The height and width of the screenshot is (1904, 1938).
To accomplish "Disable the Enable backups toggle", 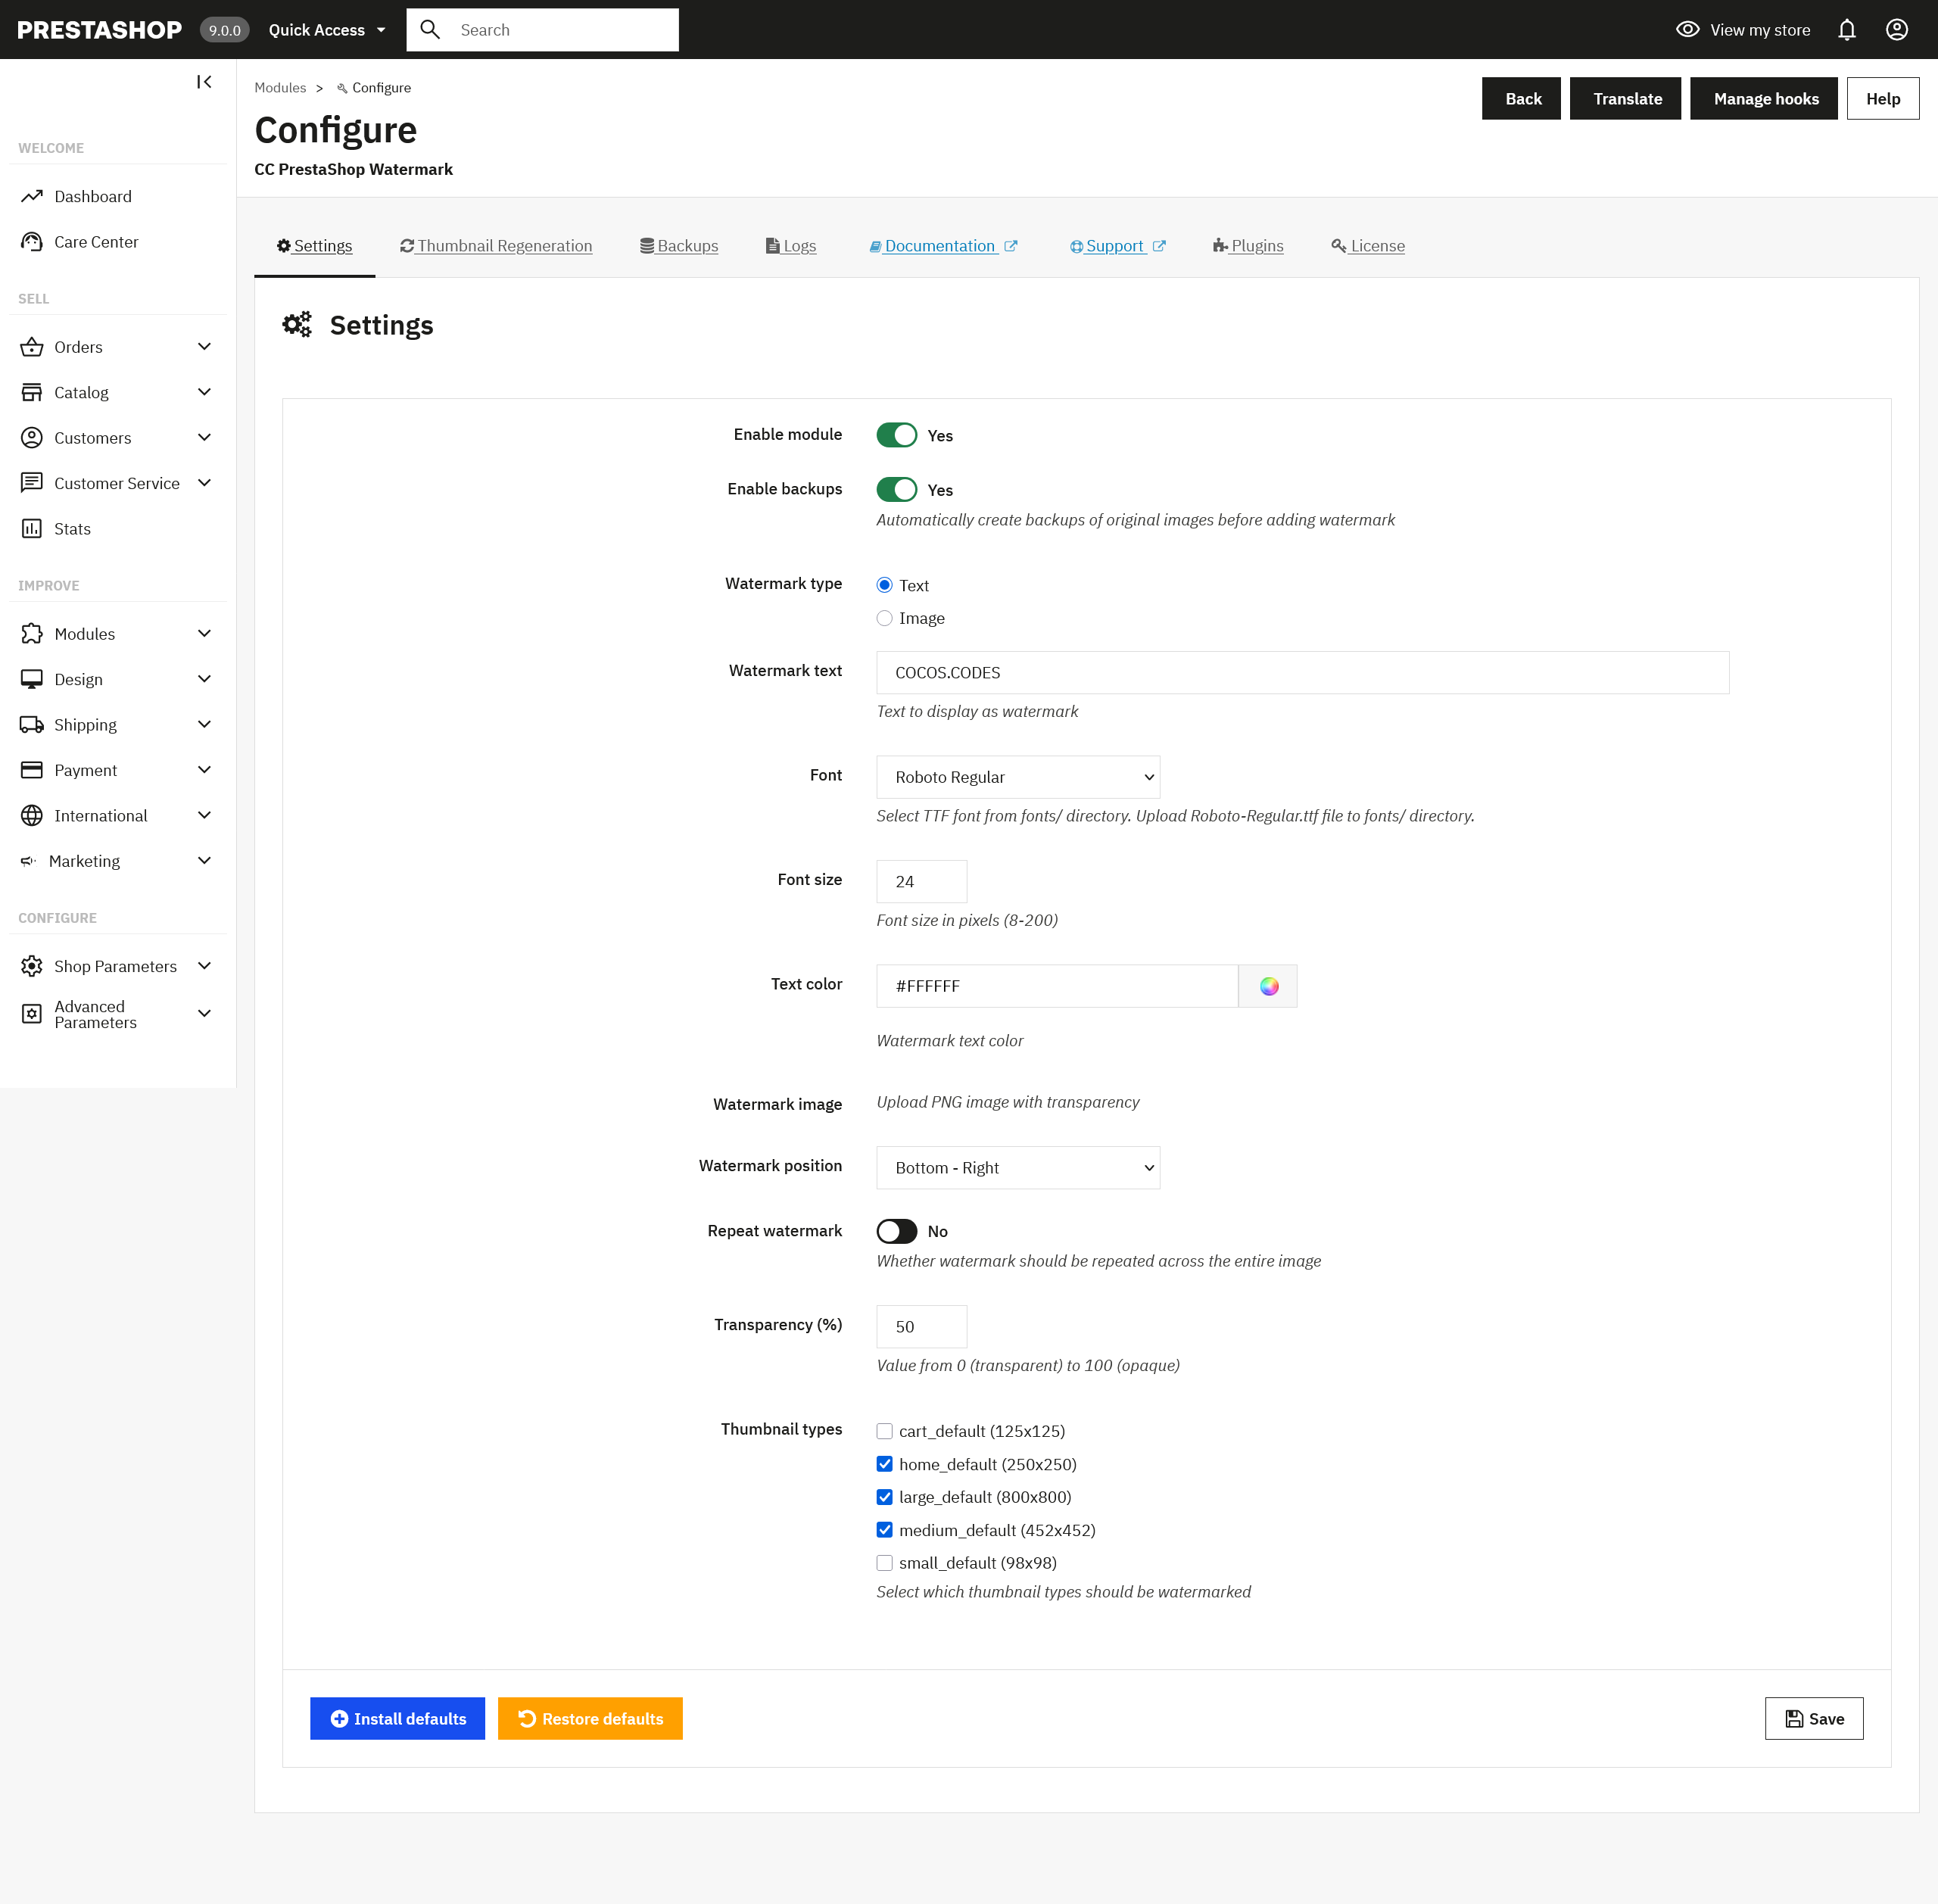I will [x=896, y=490].
